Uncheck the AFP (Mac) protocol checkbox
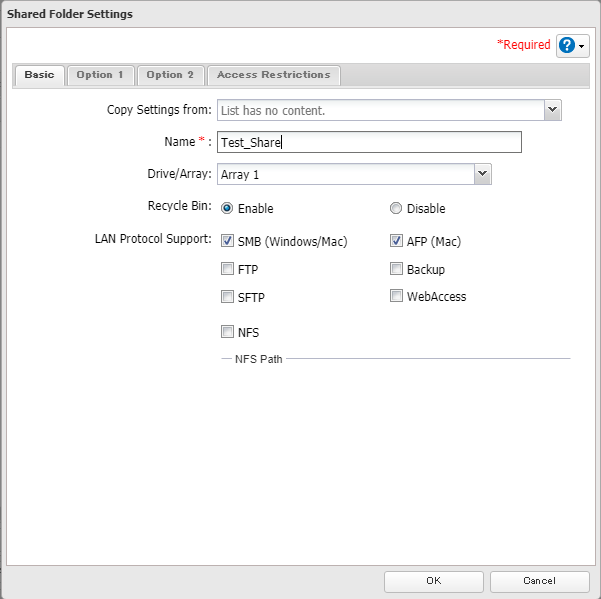The width and height of the screenshot is (601, 599). tap(396, 241)
